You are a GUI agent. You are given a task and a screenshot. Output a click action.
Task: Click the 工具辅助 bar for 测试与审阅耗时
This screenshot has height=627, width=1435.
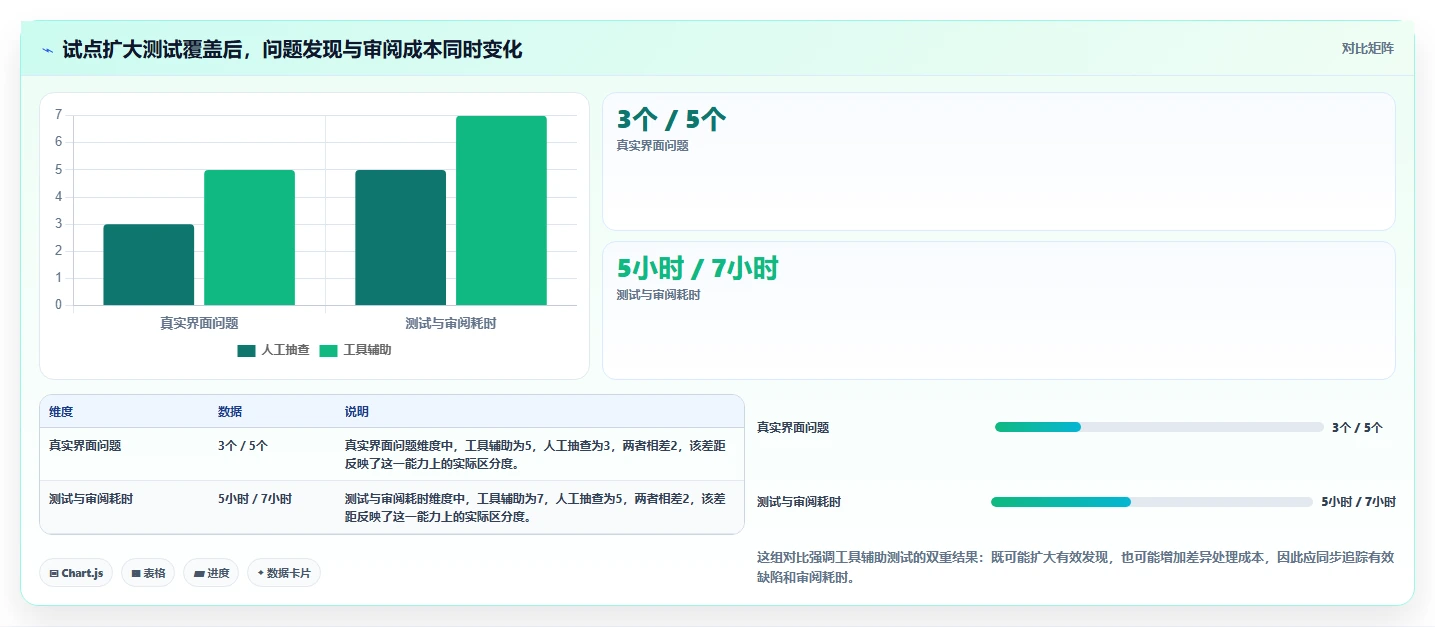501,211
